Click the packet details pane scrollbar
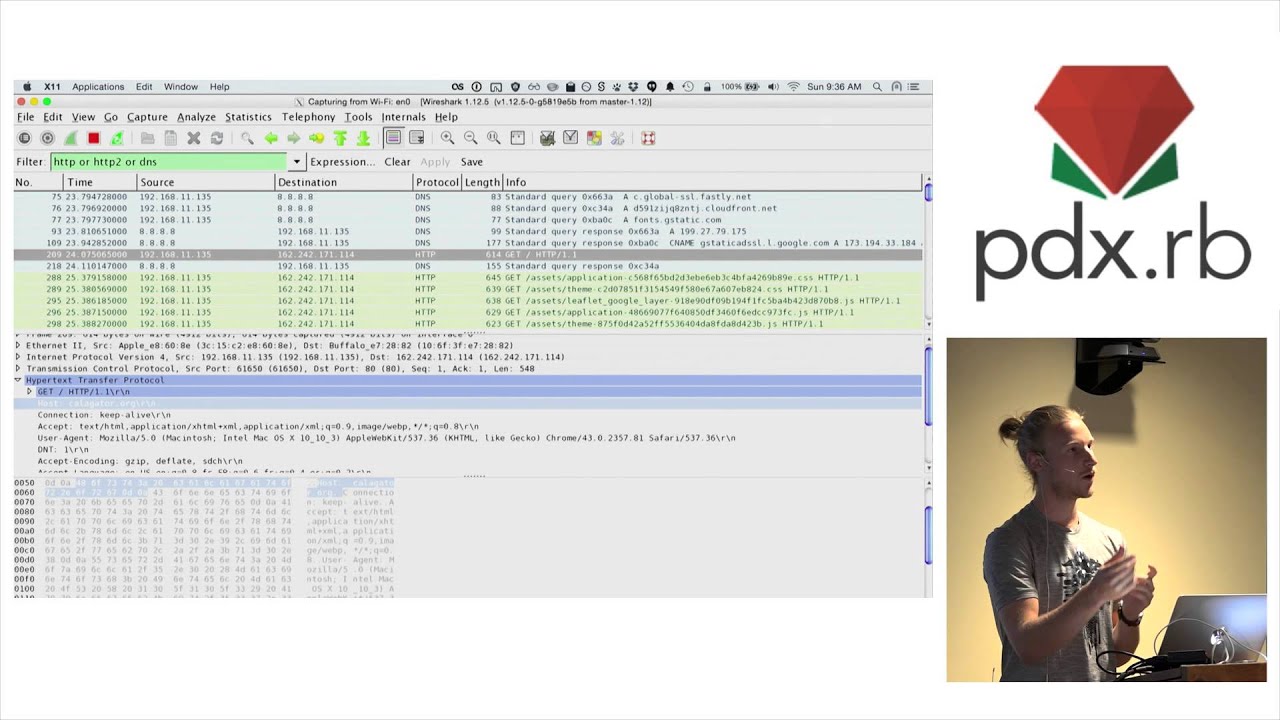This screenshot has height=720, width=1280. point(928,402)
